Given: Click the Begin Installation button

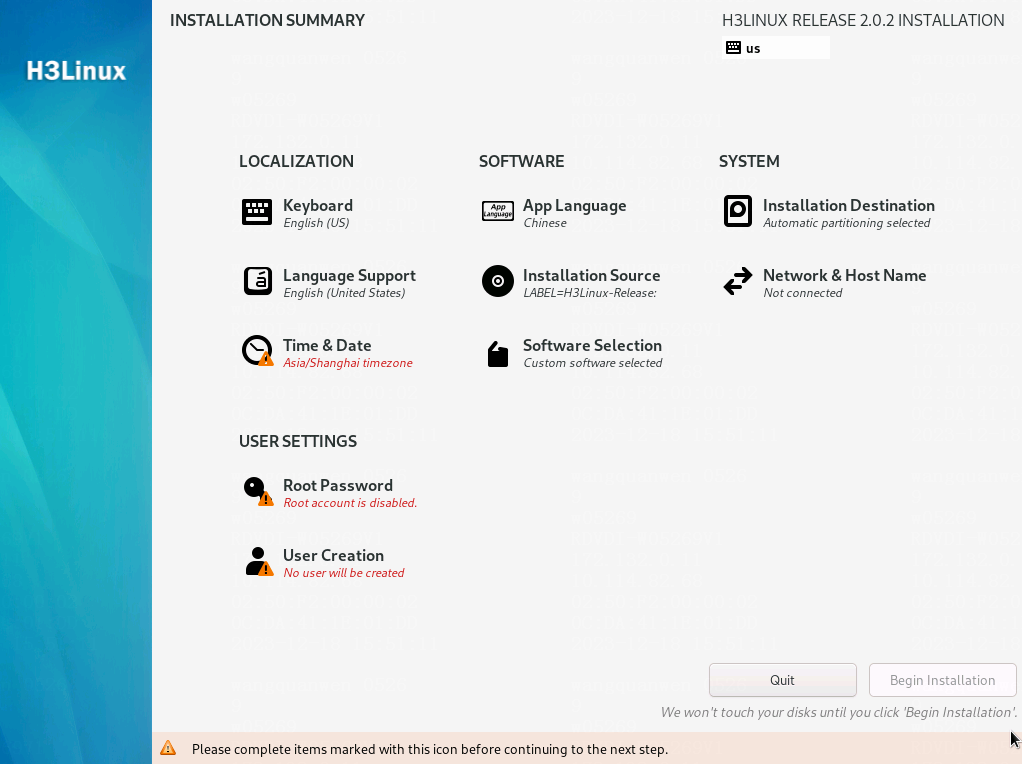Looking at the screenshot, I should [942, 680].
